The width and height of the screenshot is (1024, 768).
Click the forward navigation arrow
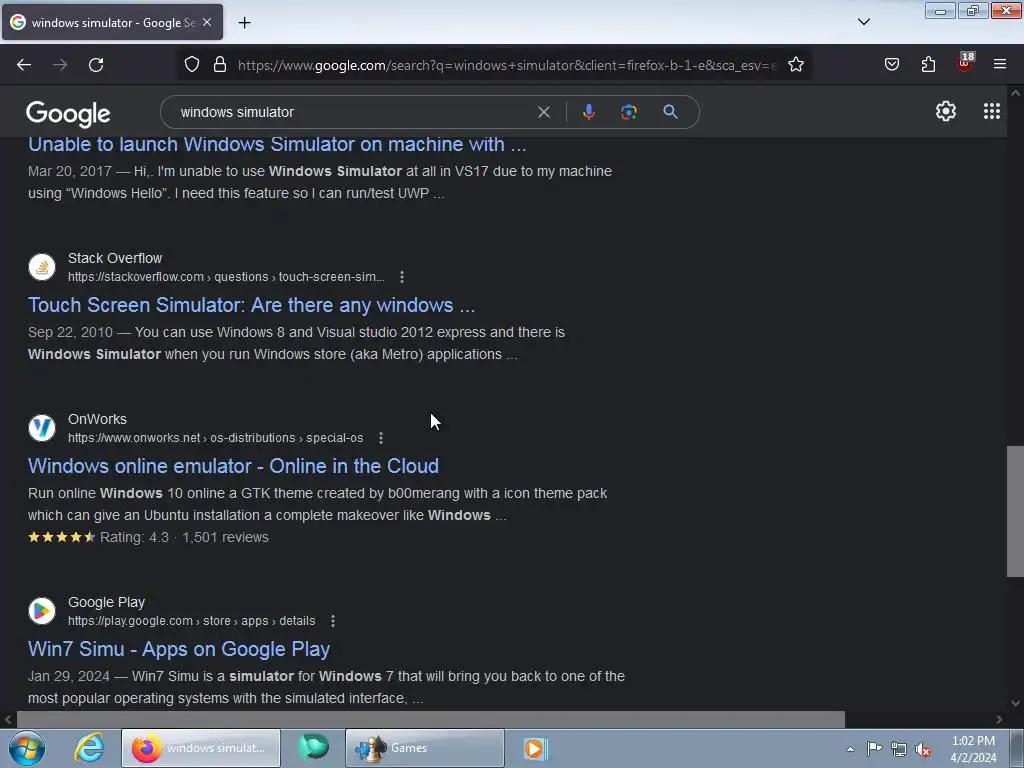point(60,65)
